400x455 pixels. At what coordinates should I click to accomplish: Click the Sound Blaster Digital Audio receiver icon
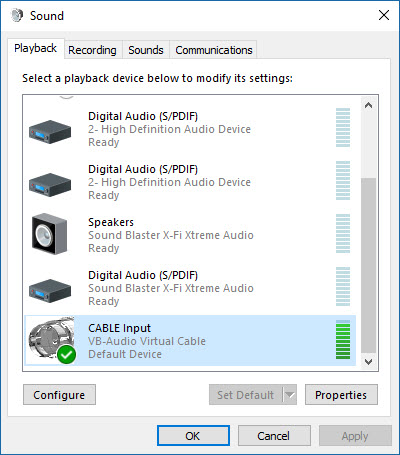tap(50, 291)
